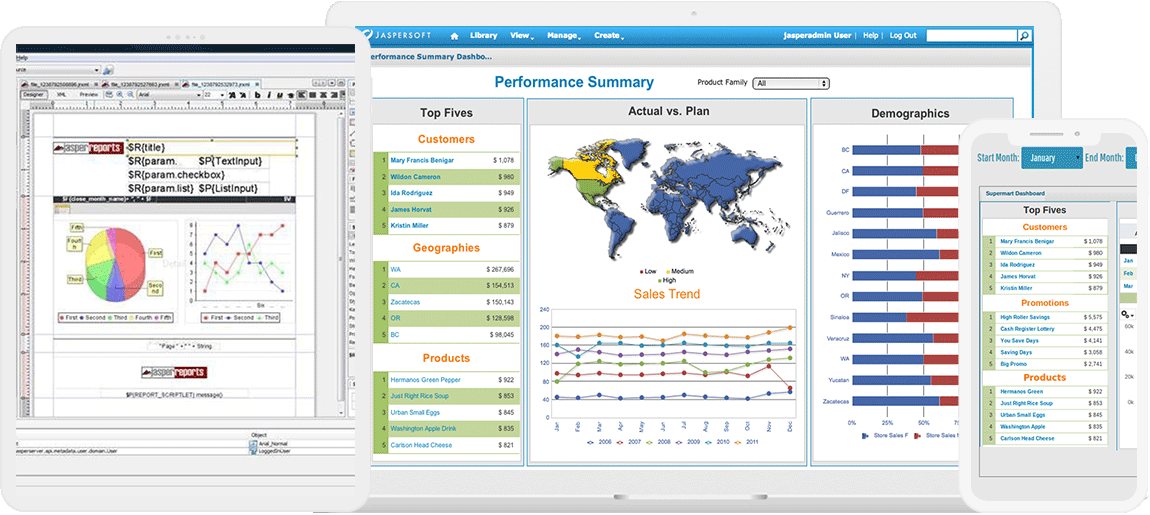
Task: Click Kristin Miller on the laptop dashboard
Action: (409, 226)
